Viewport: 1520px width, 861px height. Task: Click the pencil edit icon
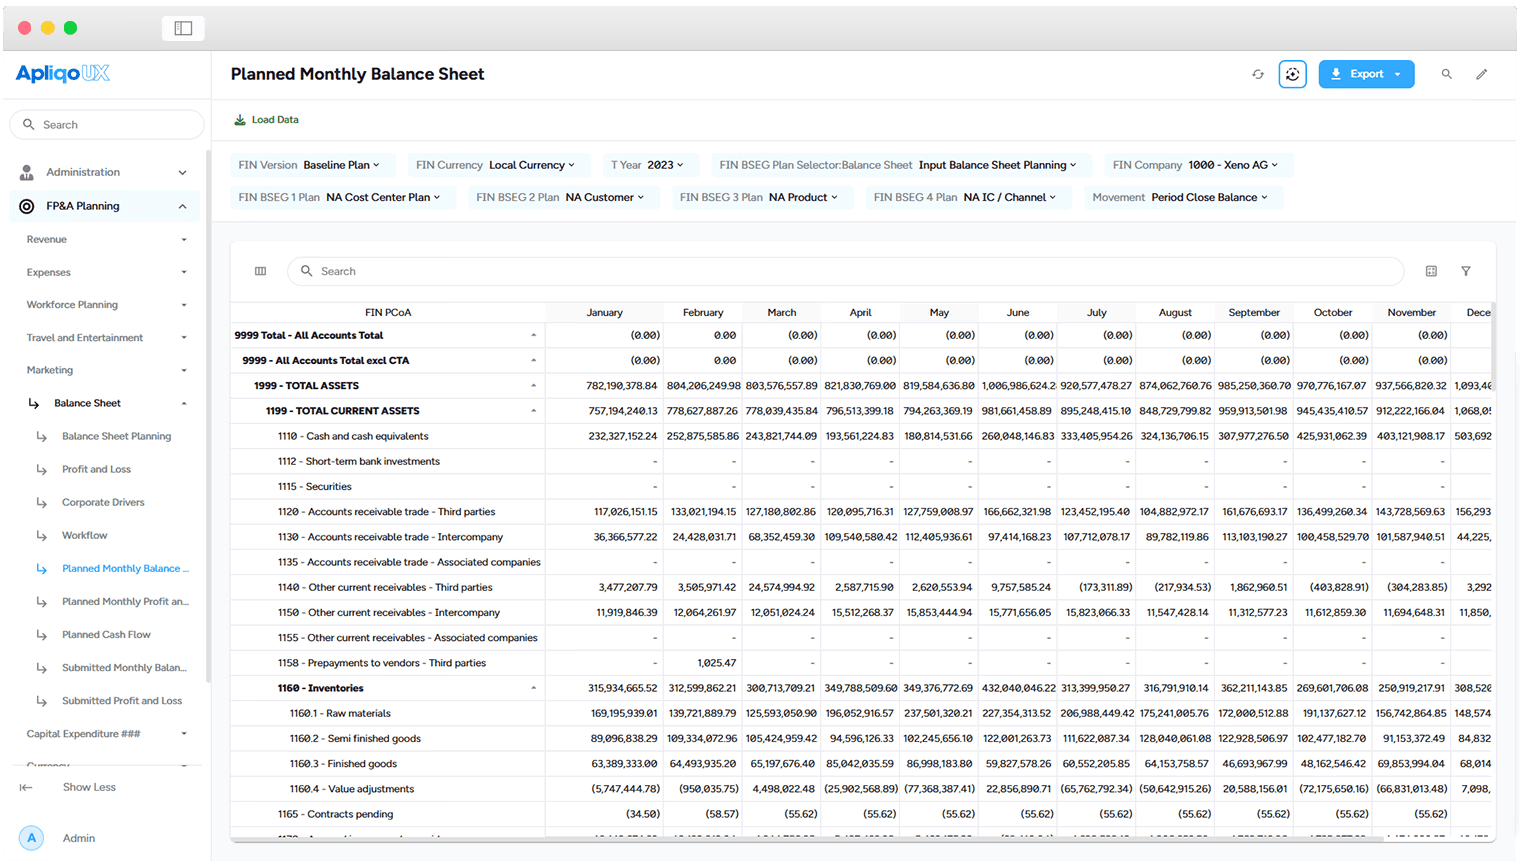pyautogui.click(x=1482, y=74)
